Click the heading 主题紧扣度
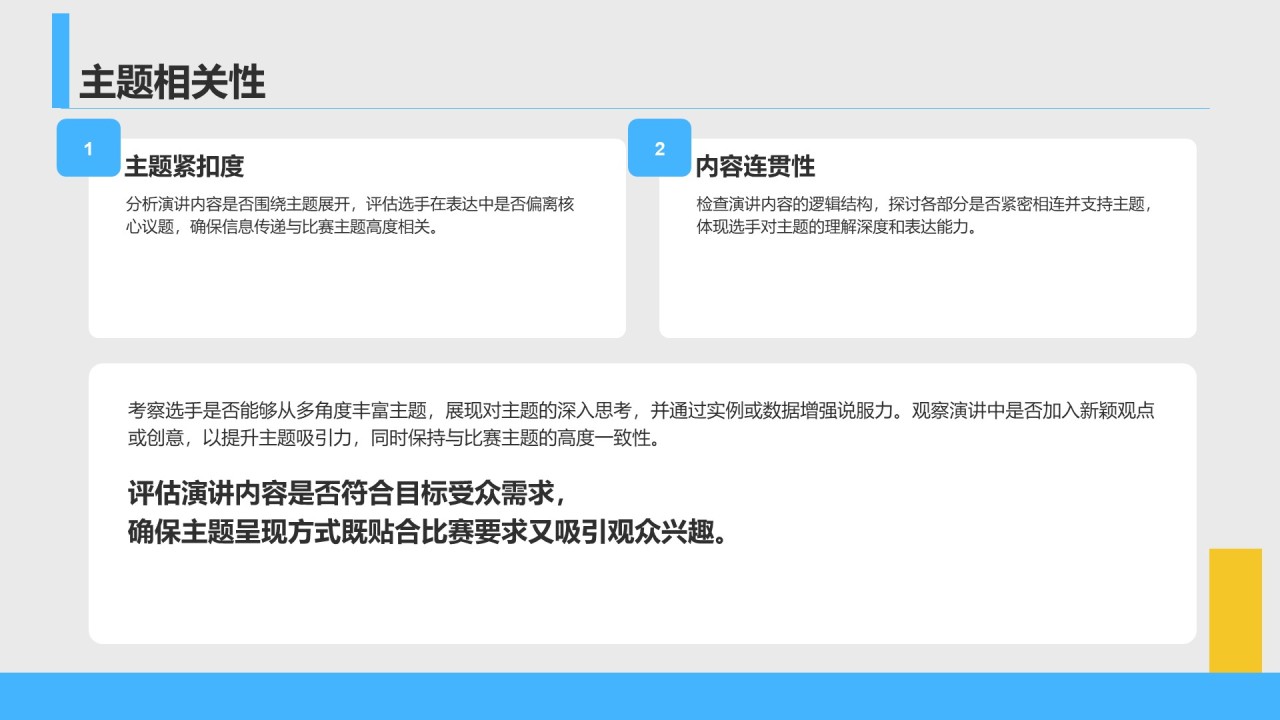The width and height of the screenshot is (1280, 720). (184, 166)
